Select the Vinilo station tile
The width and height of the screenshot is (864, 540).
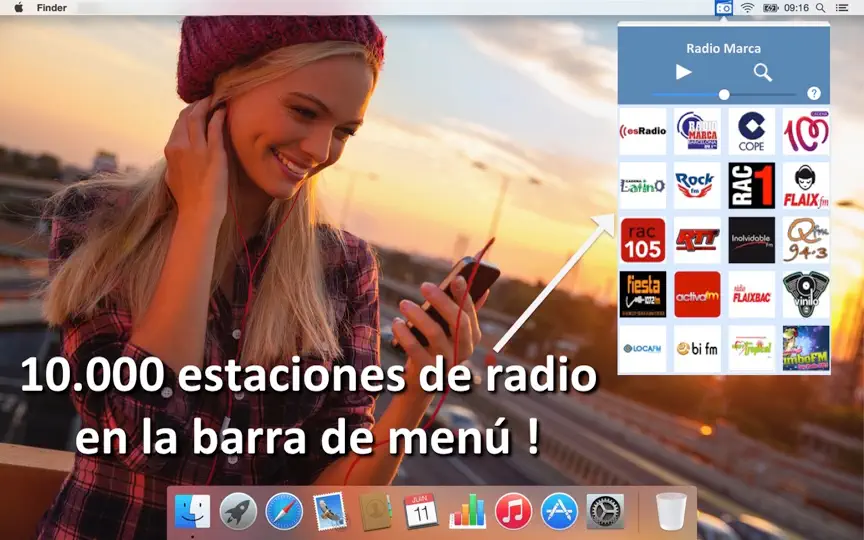pos(806,294)
